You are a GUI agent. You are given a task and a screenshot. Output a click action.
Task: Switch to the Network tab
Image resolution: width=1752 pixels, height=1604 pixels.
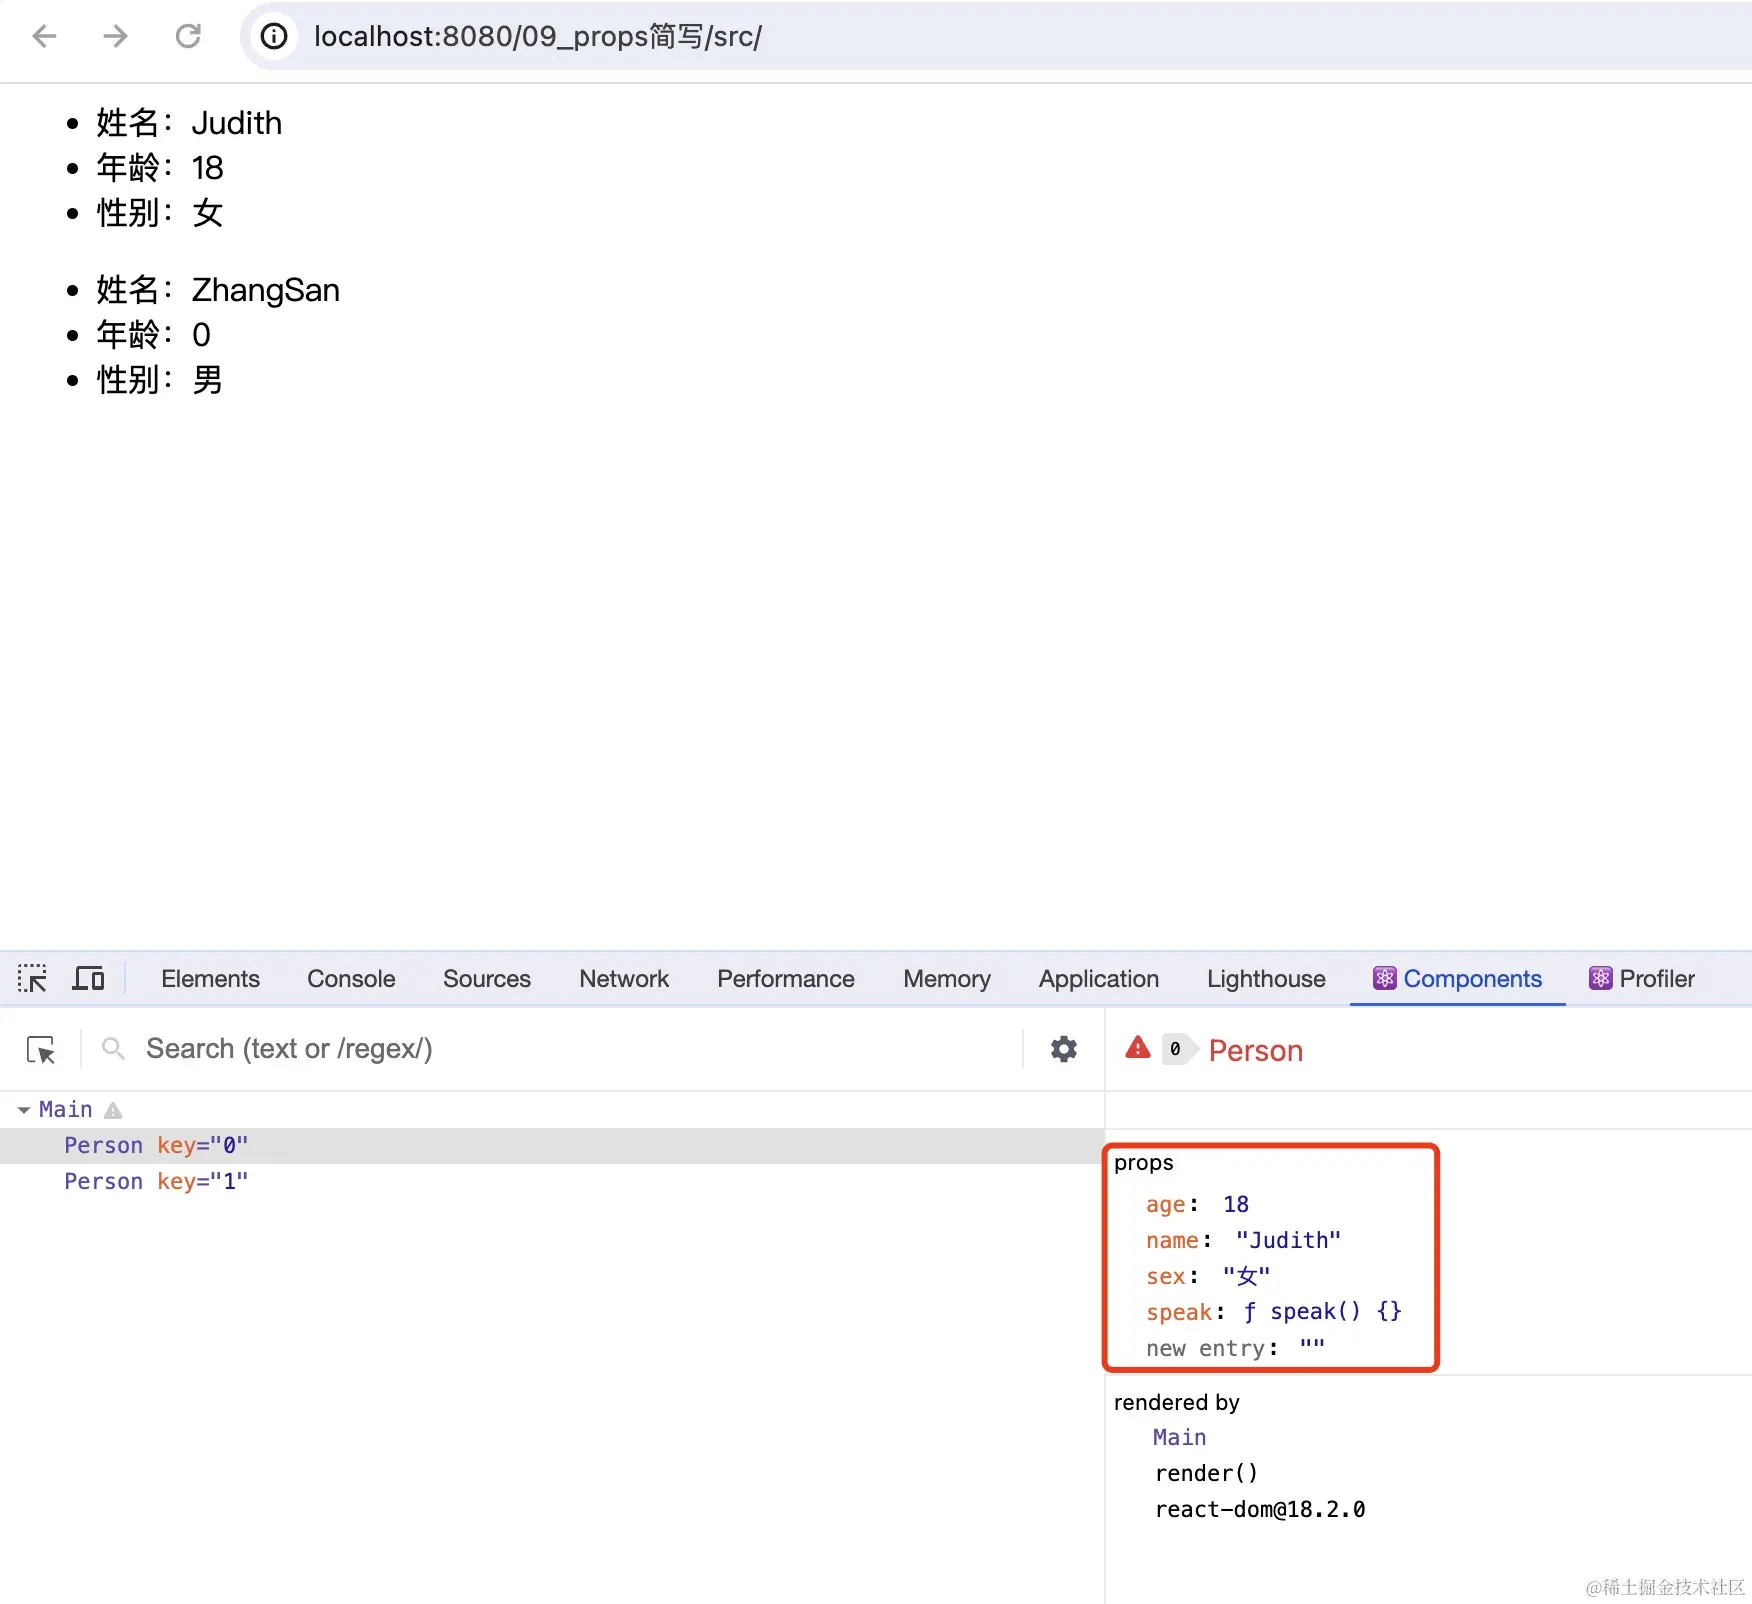pyautogui.click(x=624, y=979)
